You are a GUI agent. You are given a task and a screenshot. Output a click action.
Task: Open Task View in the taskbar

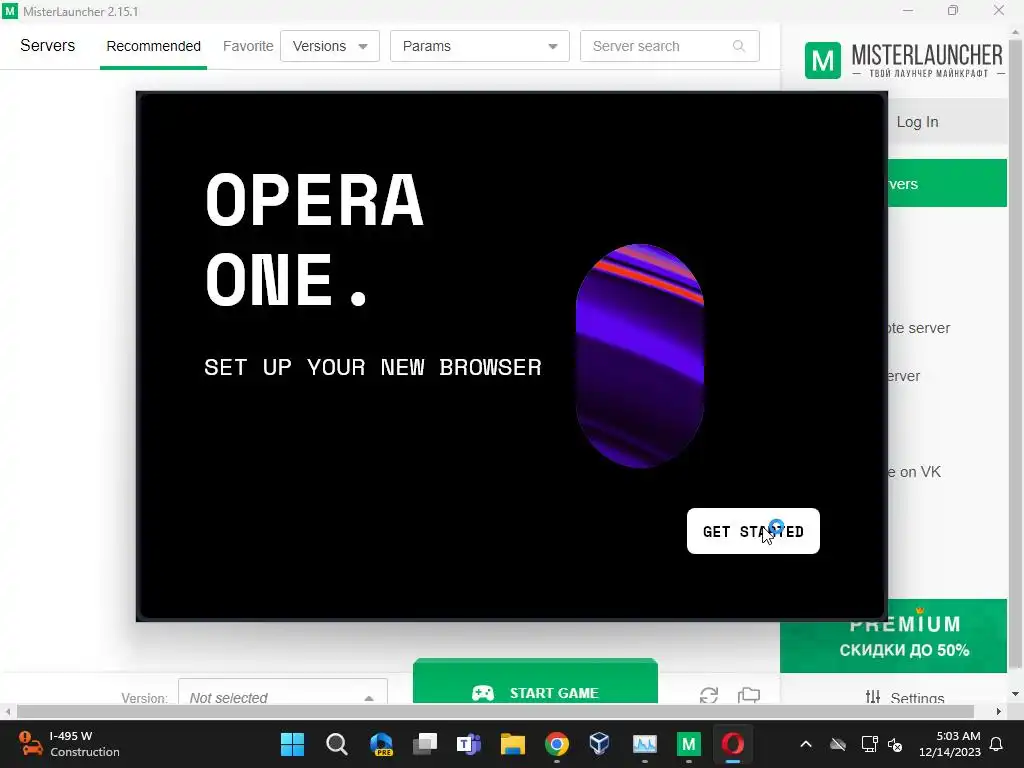pos(424,744)
